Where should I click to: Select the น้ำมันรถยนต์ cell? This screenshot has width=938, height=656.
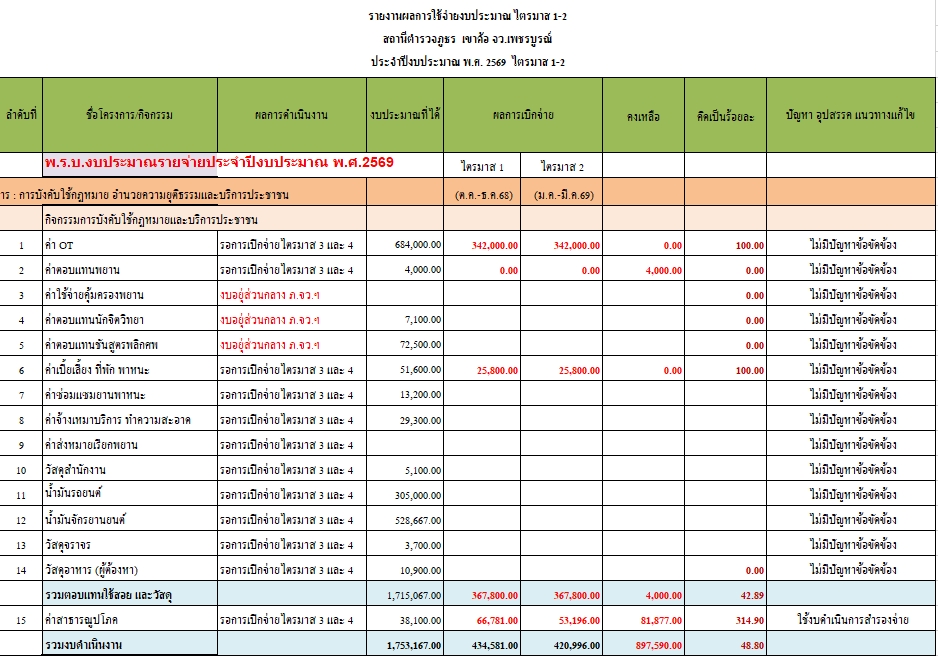(x=130, y=495)
